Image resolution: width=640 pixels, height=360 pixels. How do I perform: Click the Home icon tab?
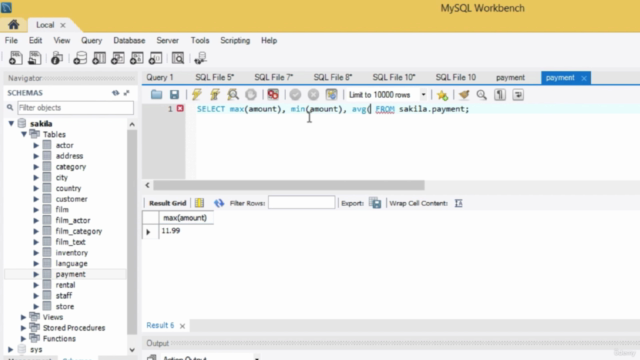pos(13,25)
